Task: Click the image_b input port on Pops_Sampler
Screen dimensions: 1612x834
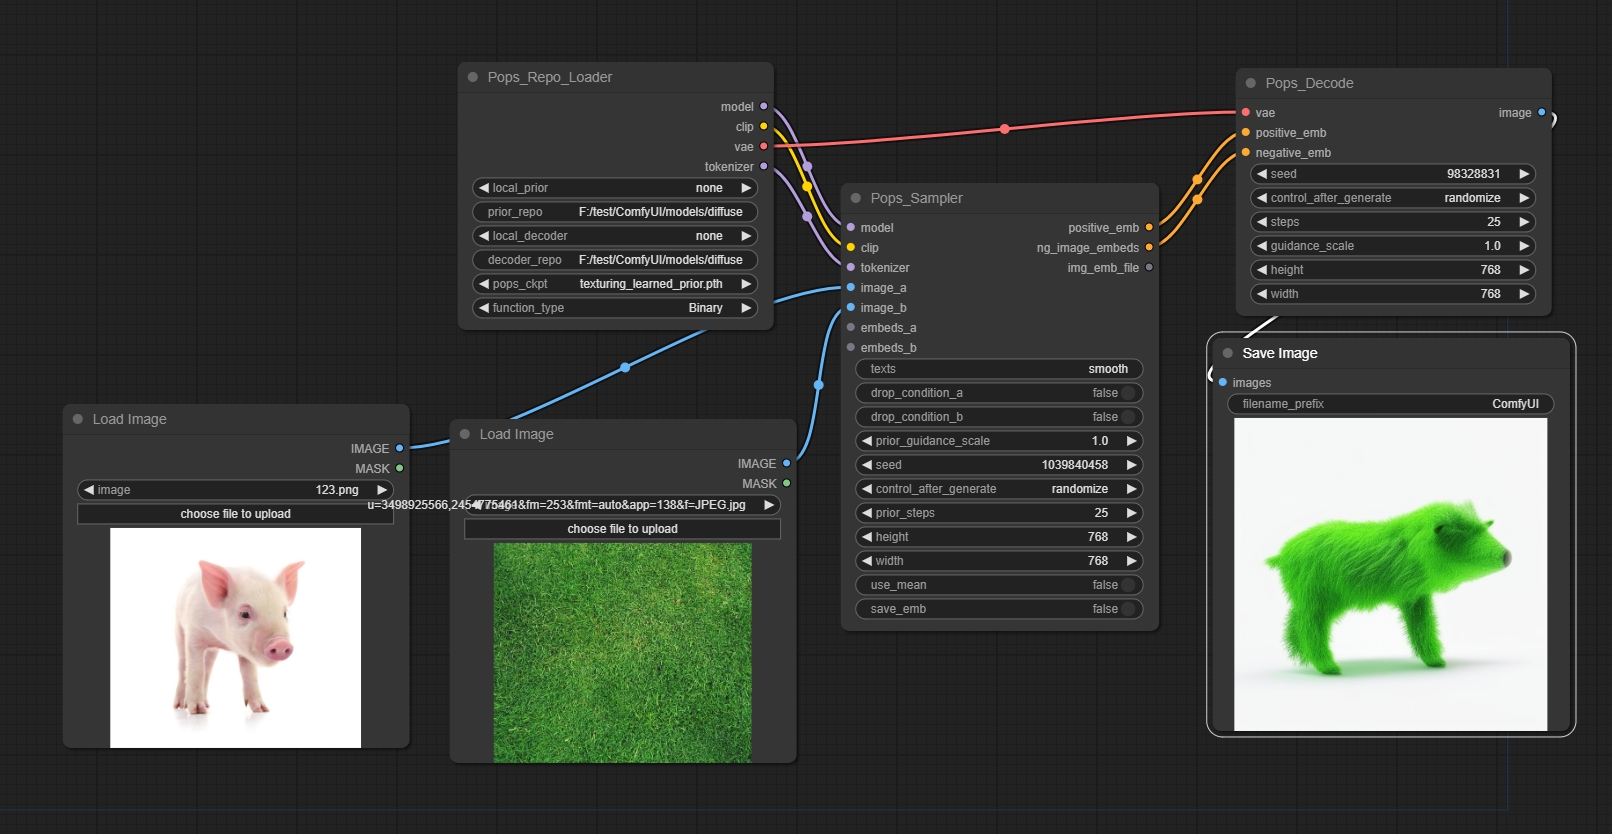Action: click(851, 307)
